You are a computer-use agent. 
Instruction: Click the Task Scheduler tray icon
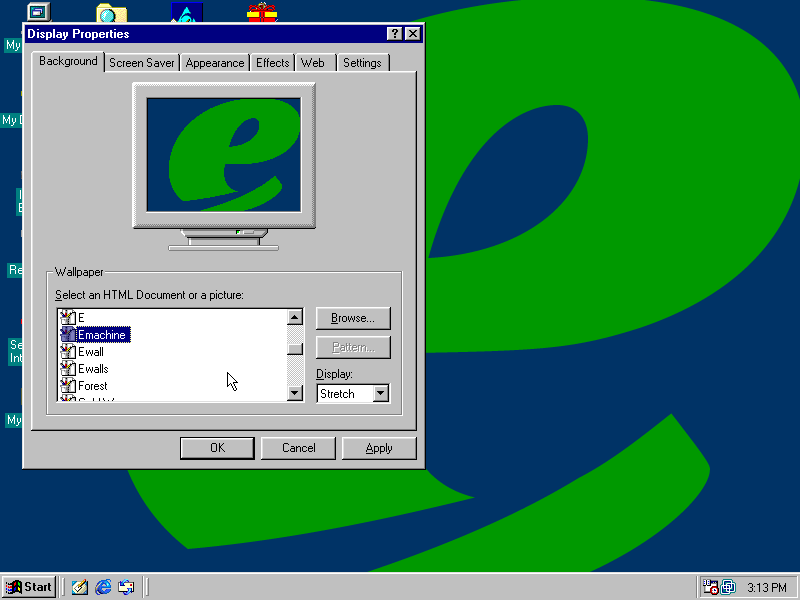point(710,587)
